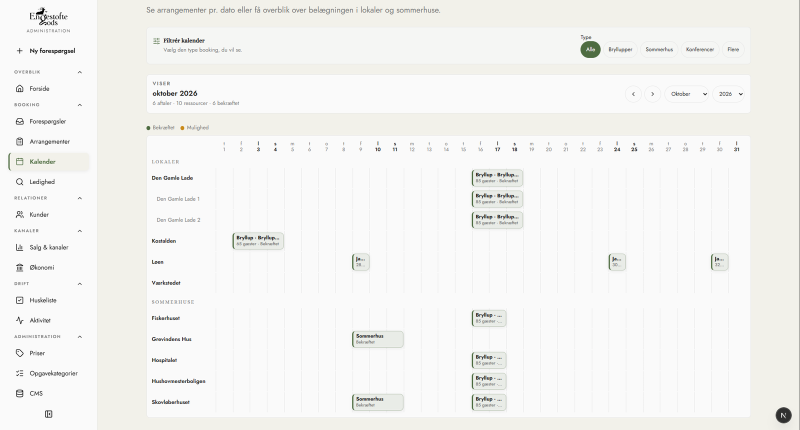
Task: Click the plus icon for Ny forespørgsel
Action: 19,51
